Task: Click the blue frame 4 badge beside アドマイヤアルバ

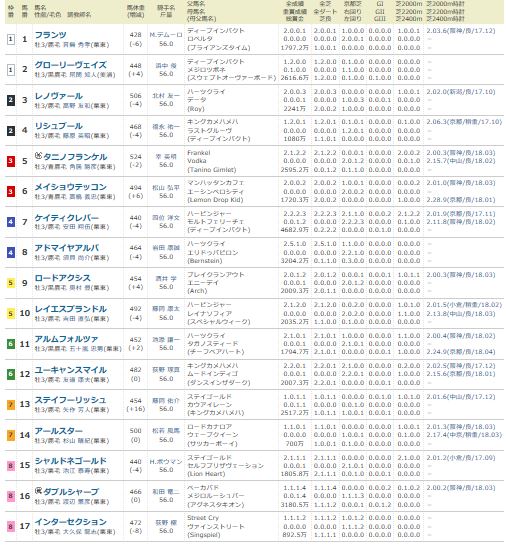Action: 11,252
